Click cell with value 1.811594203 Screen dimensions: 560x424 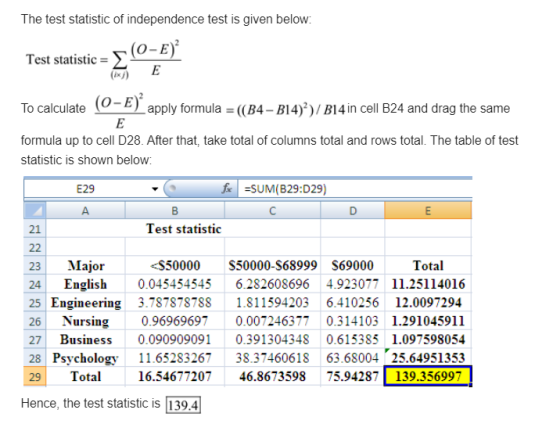pos(272,303)
